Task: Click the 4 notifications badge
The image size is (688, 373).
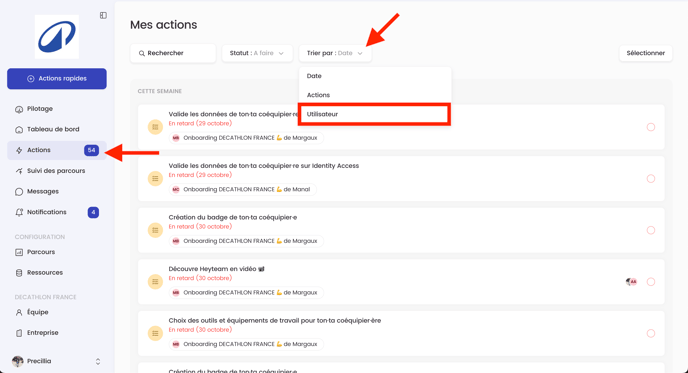Action: pyautogui.click(x=93, y=212)
